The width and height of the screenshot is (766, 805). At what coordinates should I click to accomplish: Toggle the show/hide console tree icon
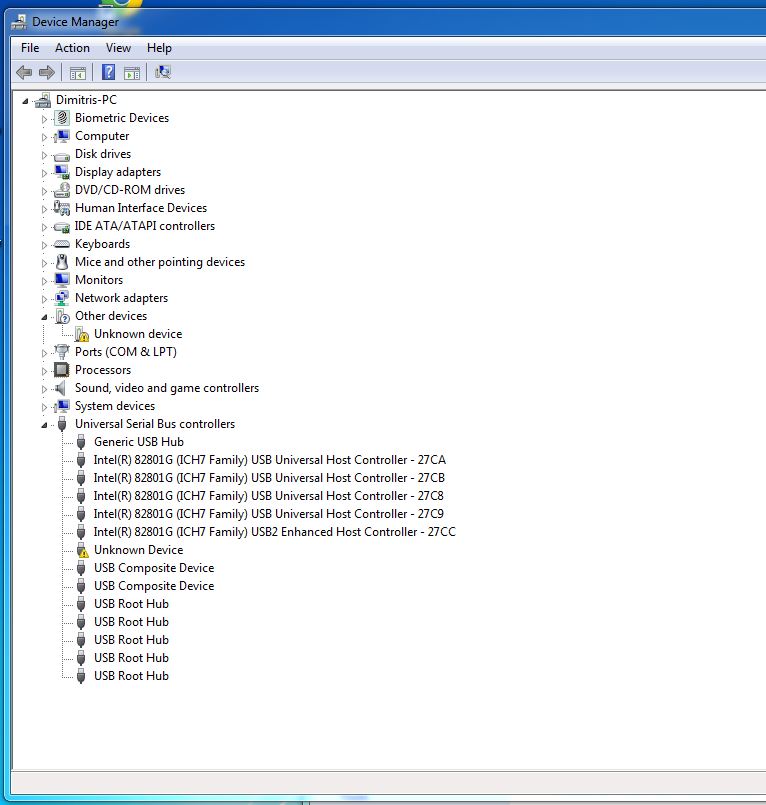pyautogui.click(x=78, y=73)
